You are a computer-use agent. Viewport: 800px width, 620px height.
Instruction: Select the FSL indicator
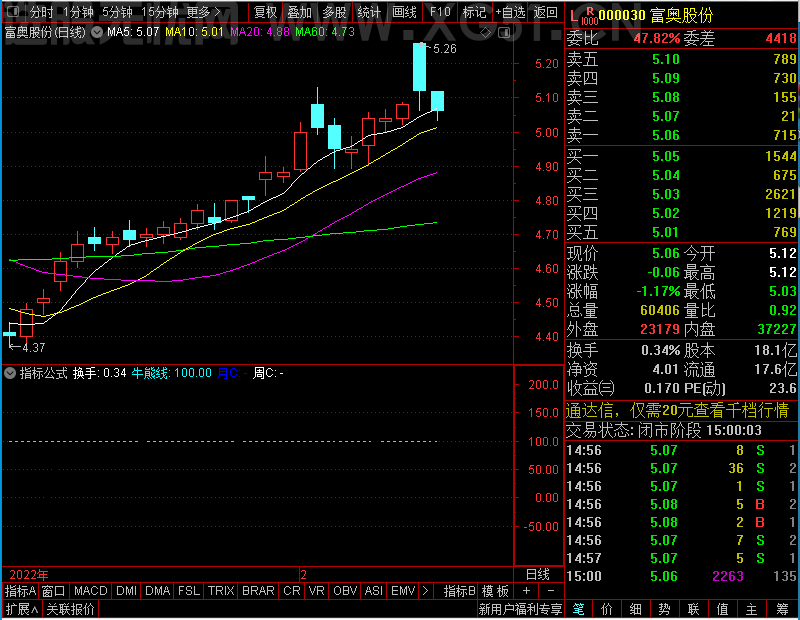189,591
